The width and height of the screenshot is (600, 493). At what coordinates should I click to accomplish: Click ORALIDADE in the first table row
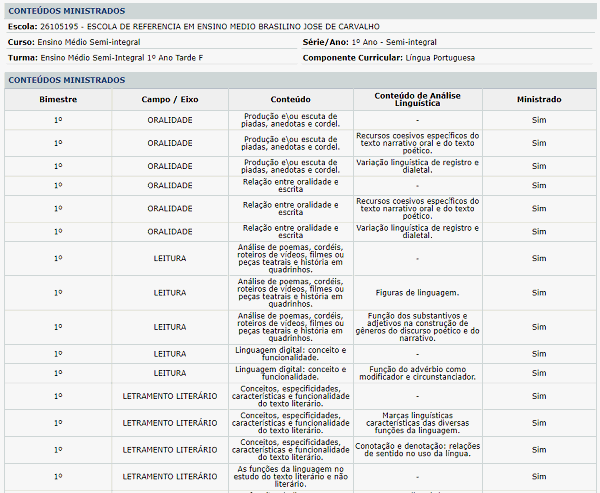[170, 120]
